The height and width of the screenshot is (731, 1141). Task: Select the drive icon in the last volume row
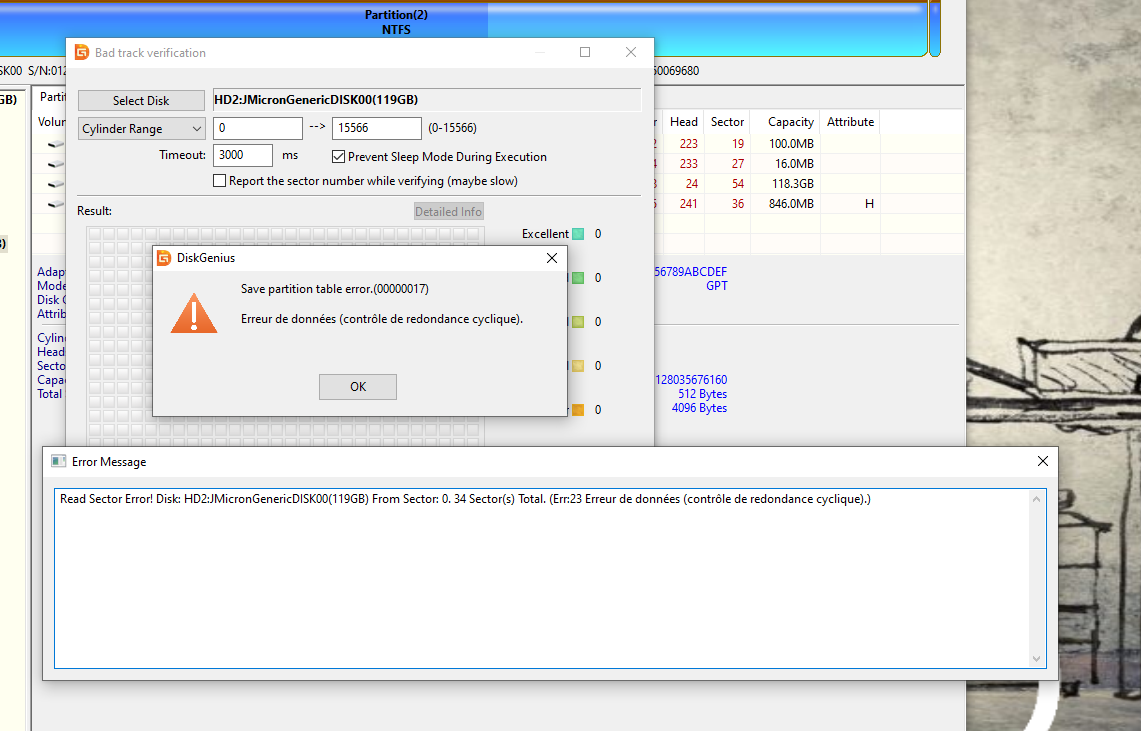(x=56, y=204)
